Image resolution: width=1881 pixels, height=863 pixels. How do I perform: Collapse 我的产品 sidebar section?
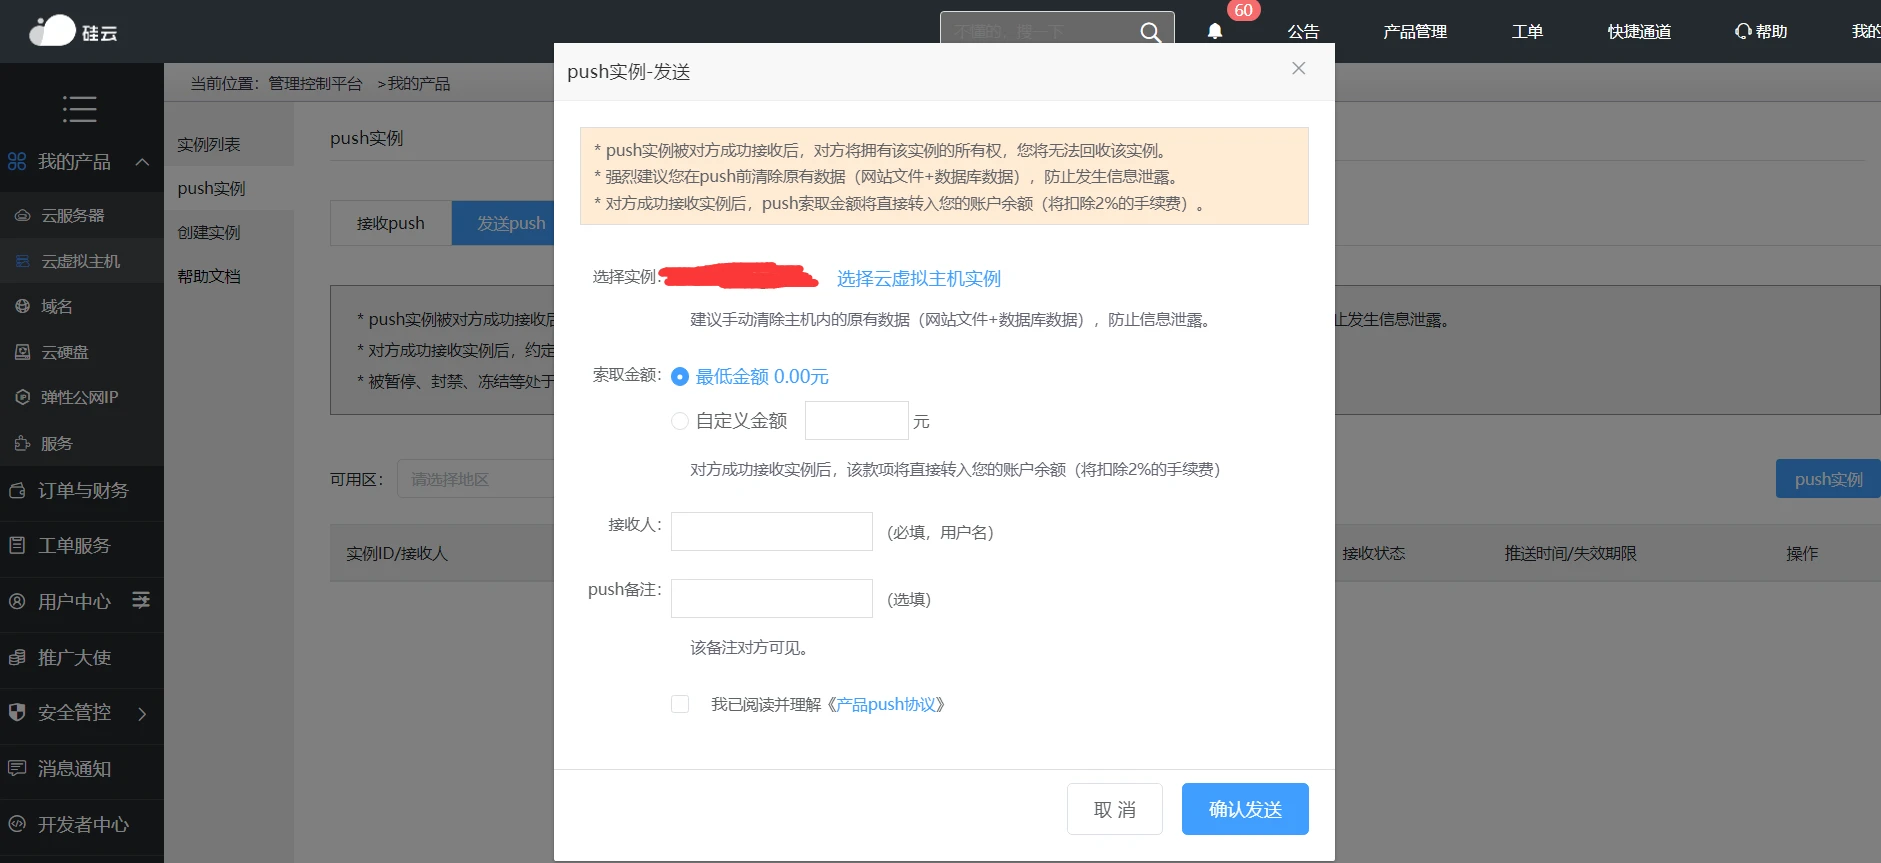142,161
